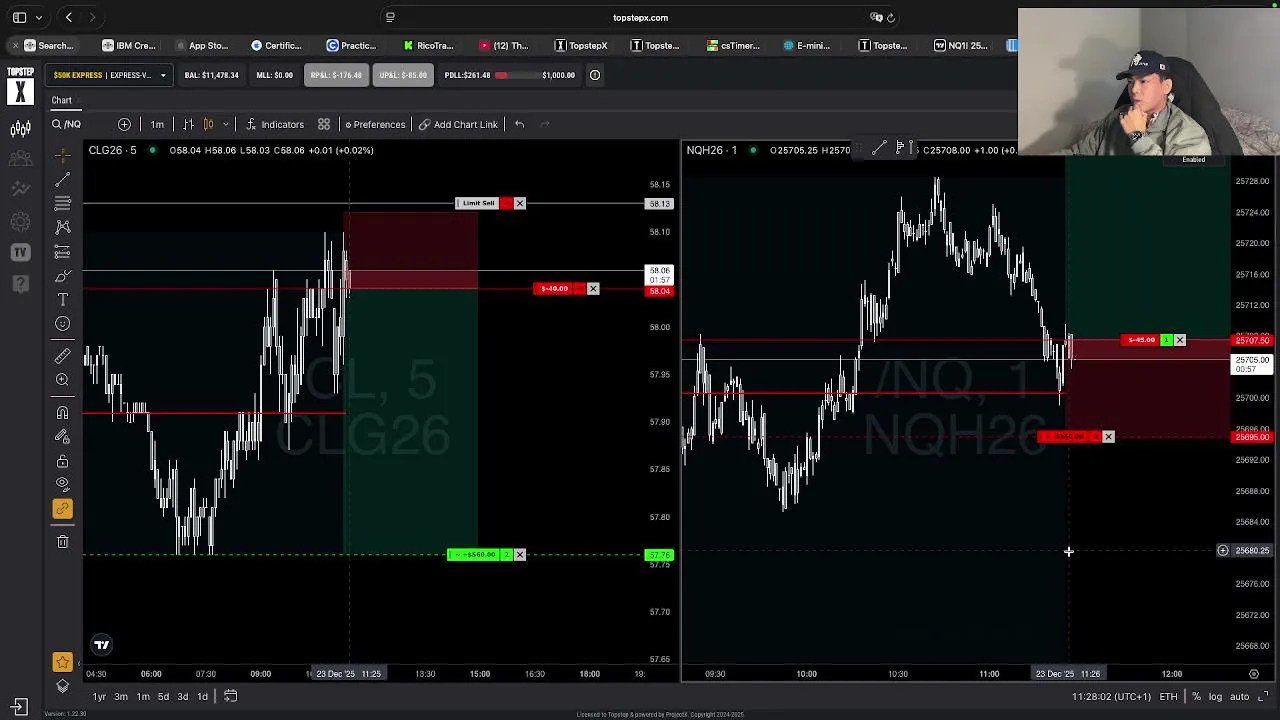The image size is (1280, 720).
Task: Click the BAL $11,478.34 display
Action: [211, 75]
